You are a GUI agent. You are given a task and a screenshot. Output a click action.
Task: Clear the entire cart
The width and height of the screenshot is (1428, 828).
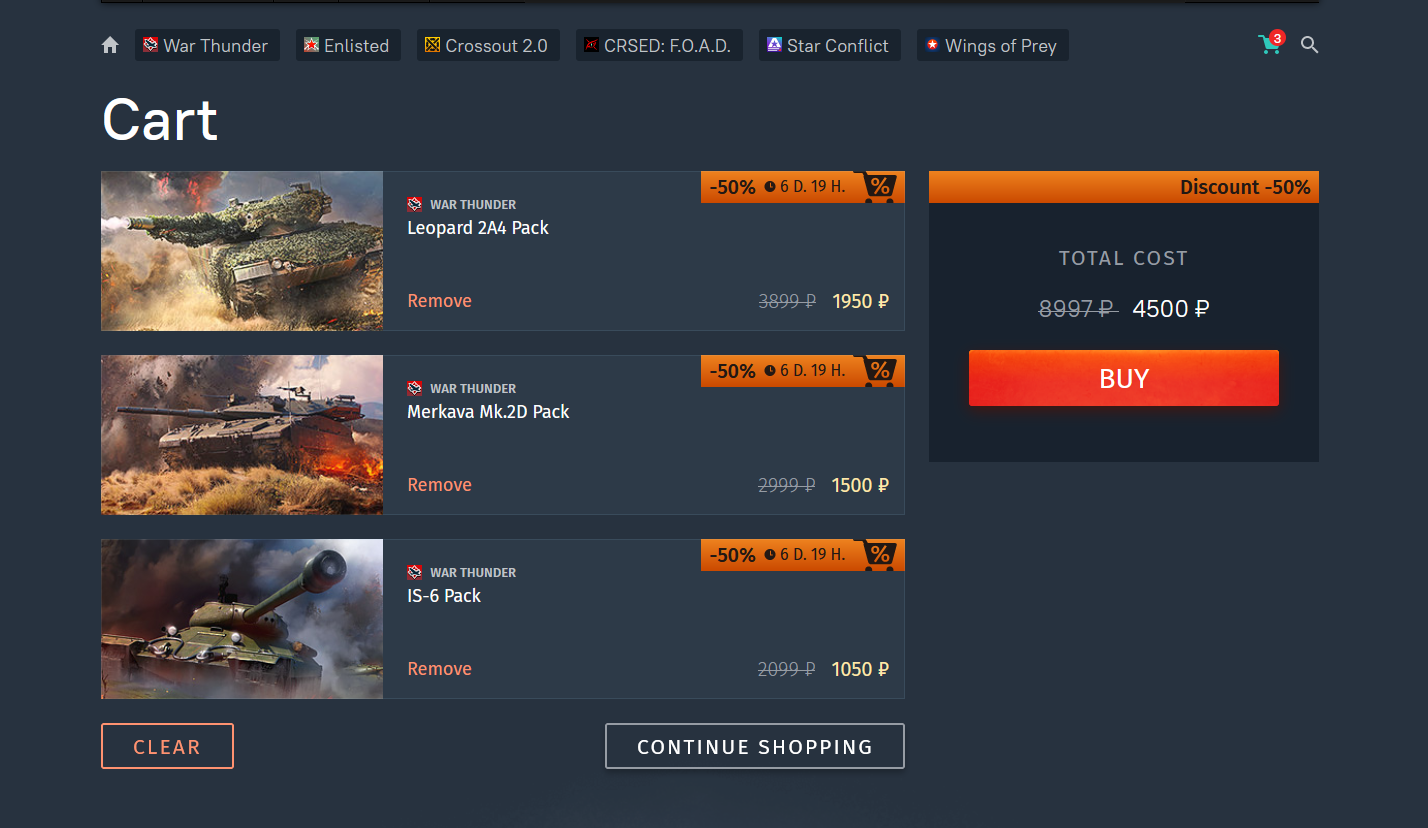(x=167, y=746)
